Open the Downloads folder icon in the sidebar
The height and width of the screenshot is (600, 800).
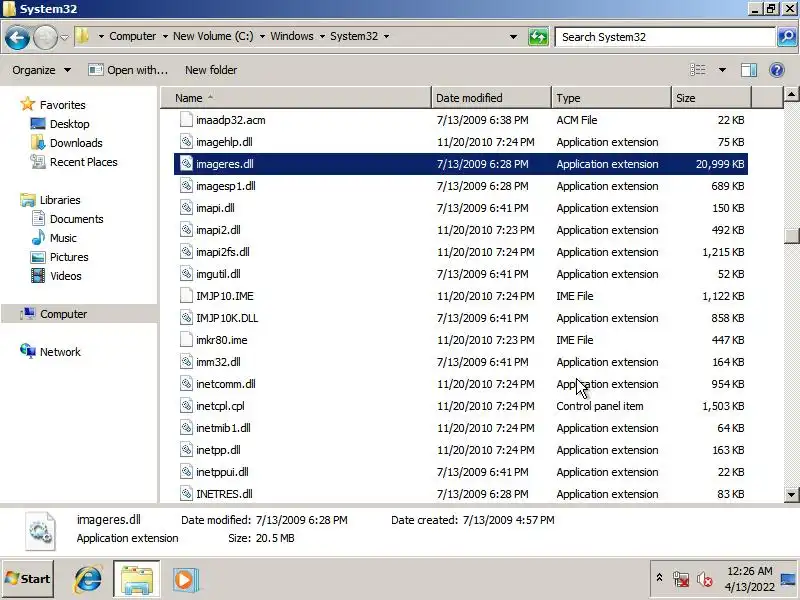(38, 143)
